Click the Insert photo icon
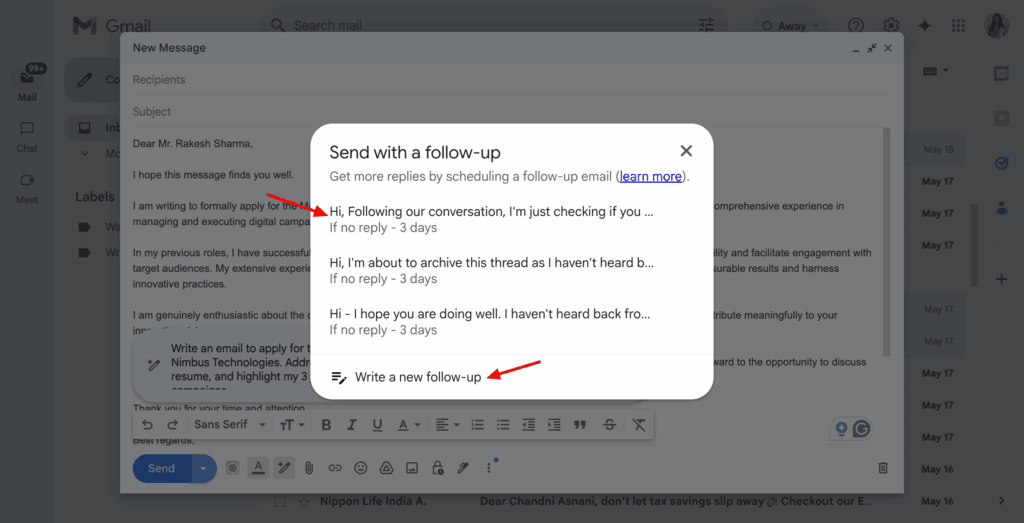Screen dimensions: 1024x523 411,468
